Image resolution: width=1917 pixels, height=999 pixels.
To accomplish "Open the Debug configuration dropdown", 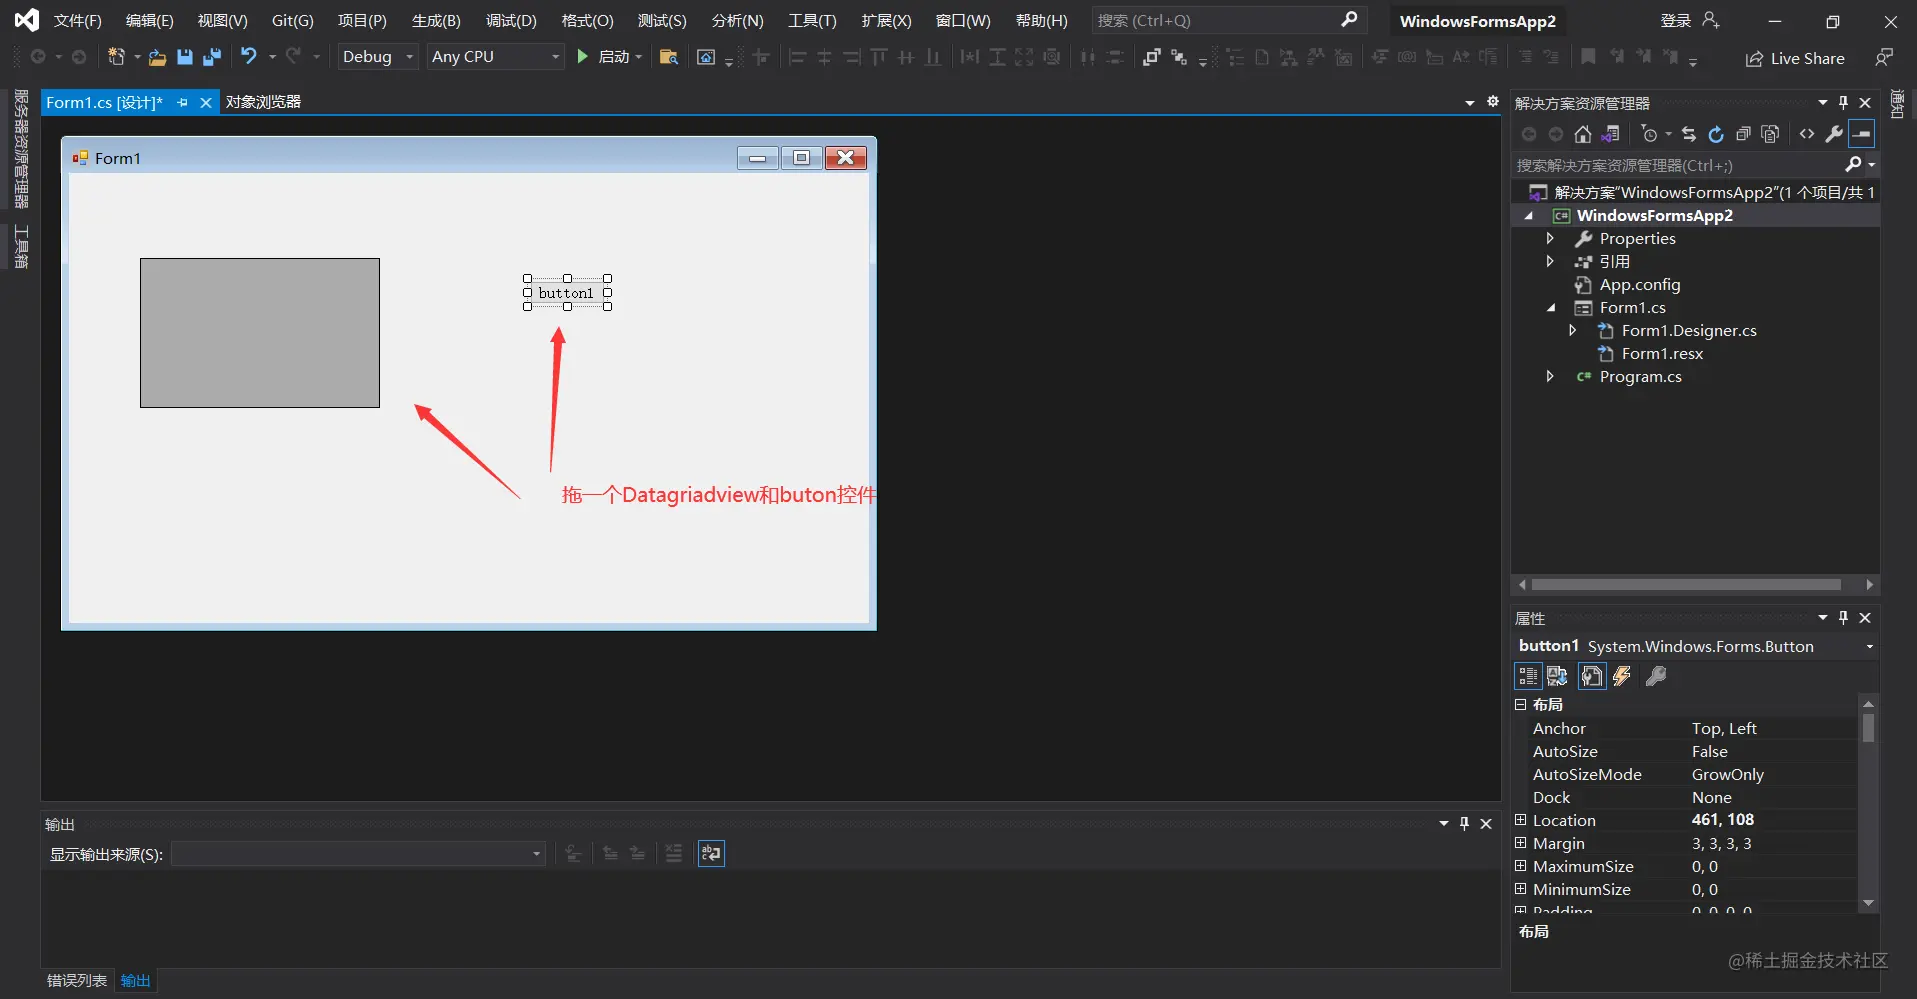I will click(x=377, y=57).
